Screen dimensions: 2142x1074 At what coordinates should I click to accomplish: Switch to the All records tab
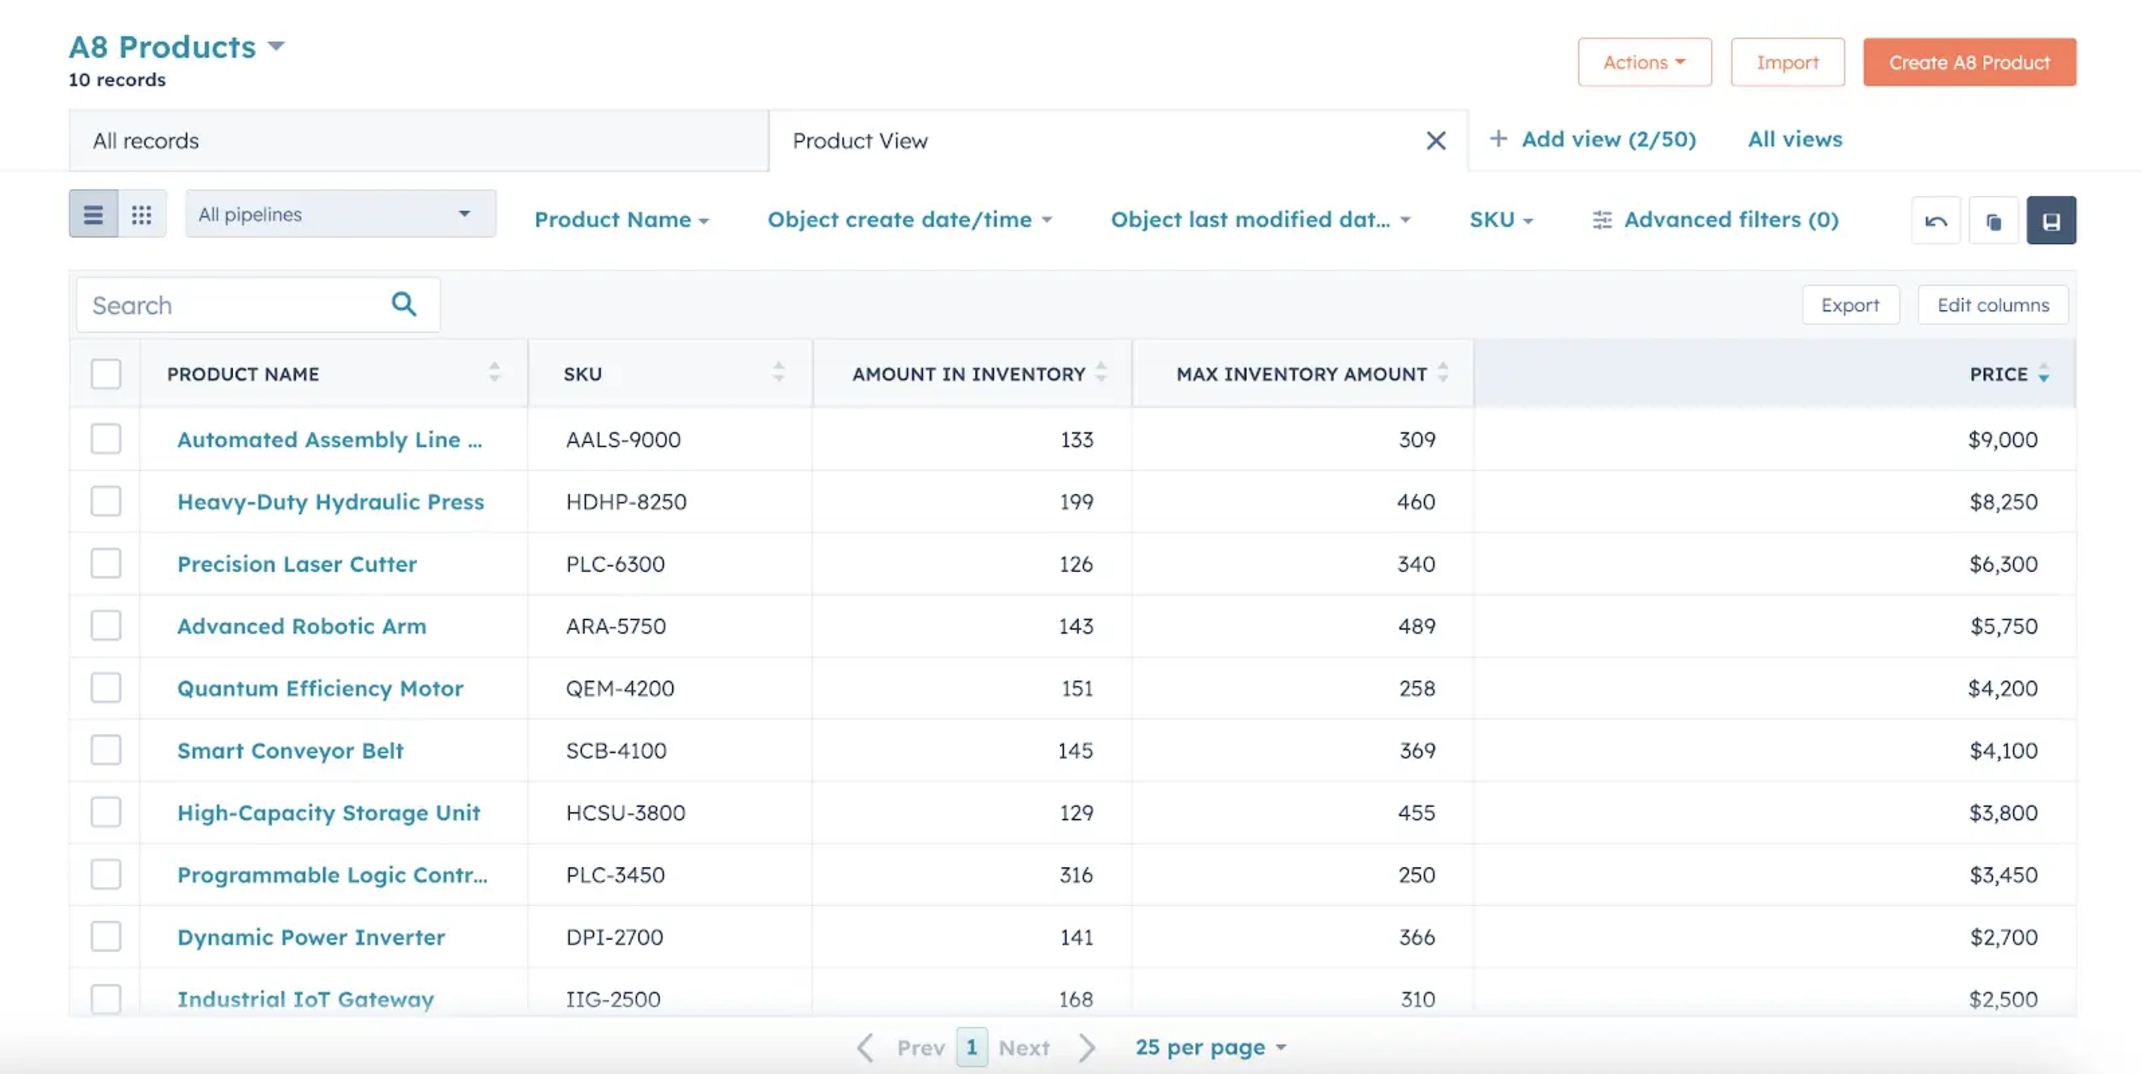[419, 141]
